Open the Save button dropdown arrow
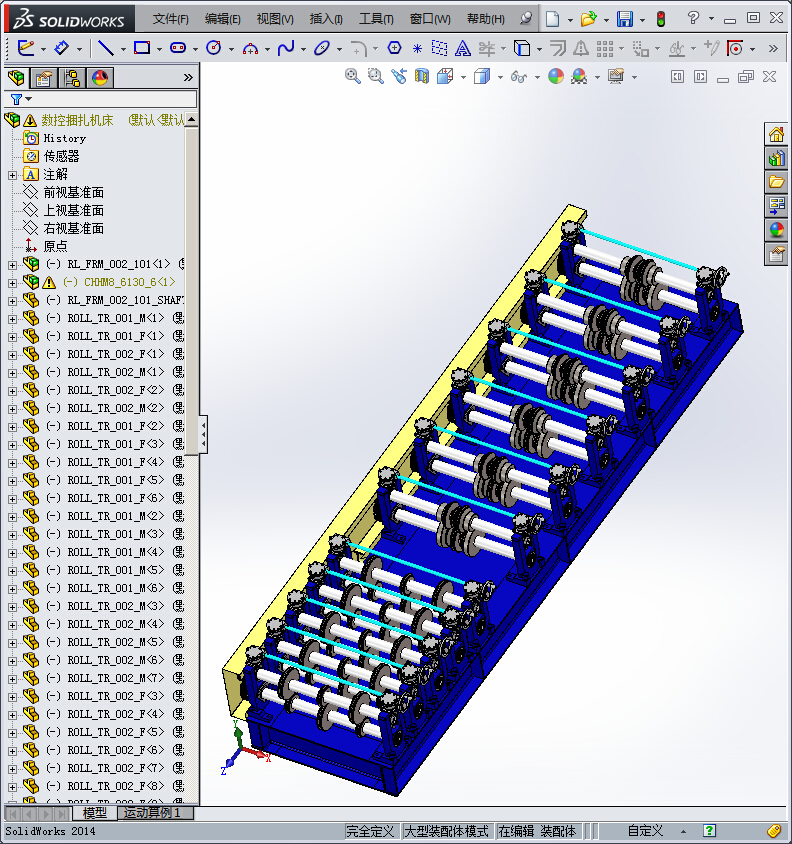 click(642, 20)
